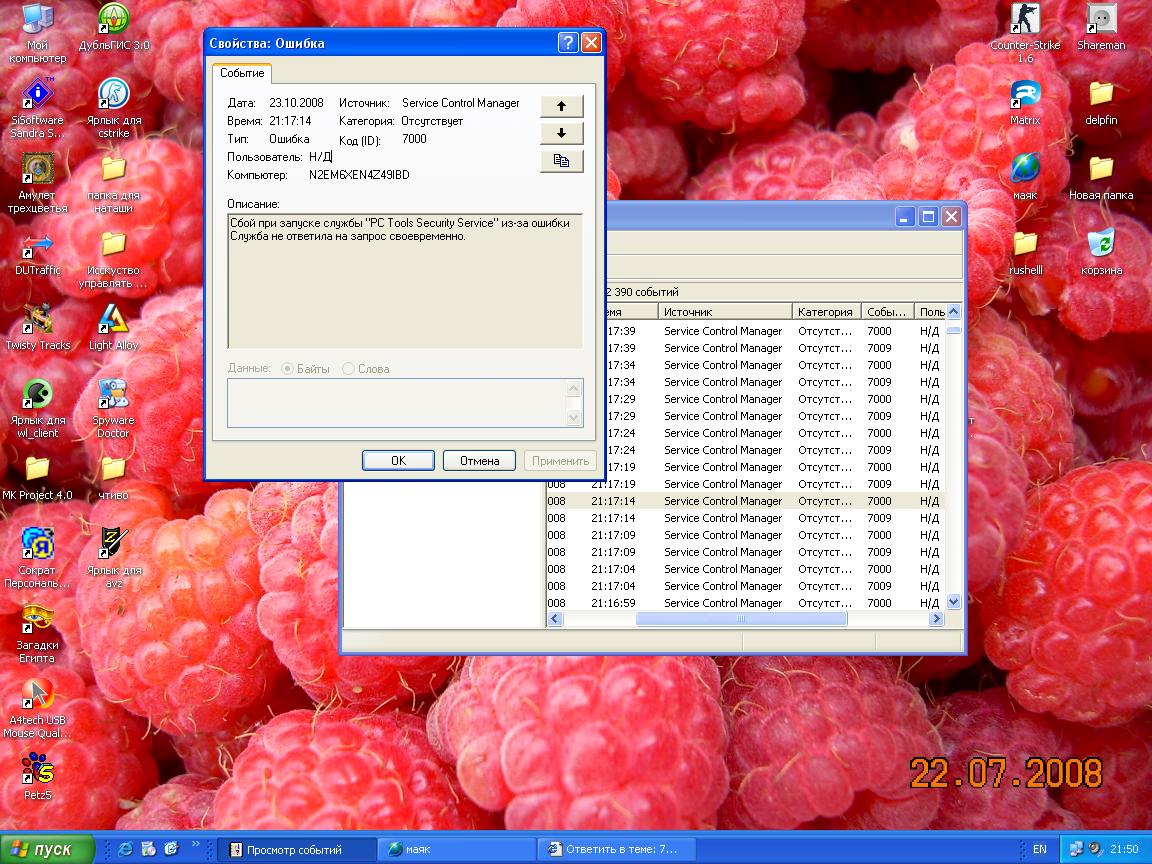Open the Spyware Doctor desktop shortcut

[x=113, y=395]
